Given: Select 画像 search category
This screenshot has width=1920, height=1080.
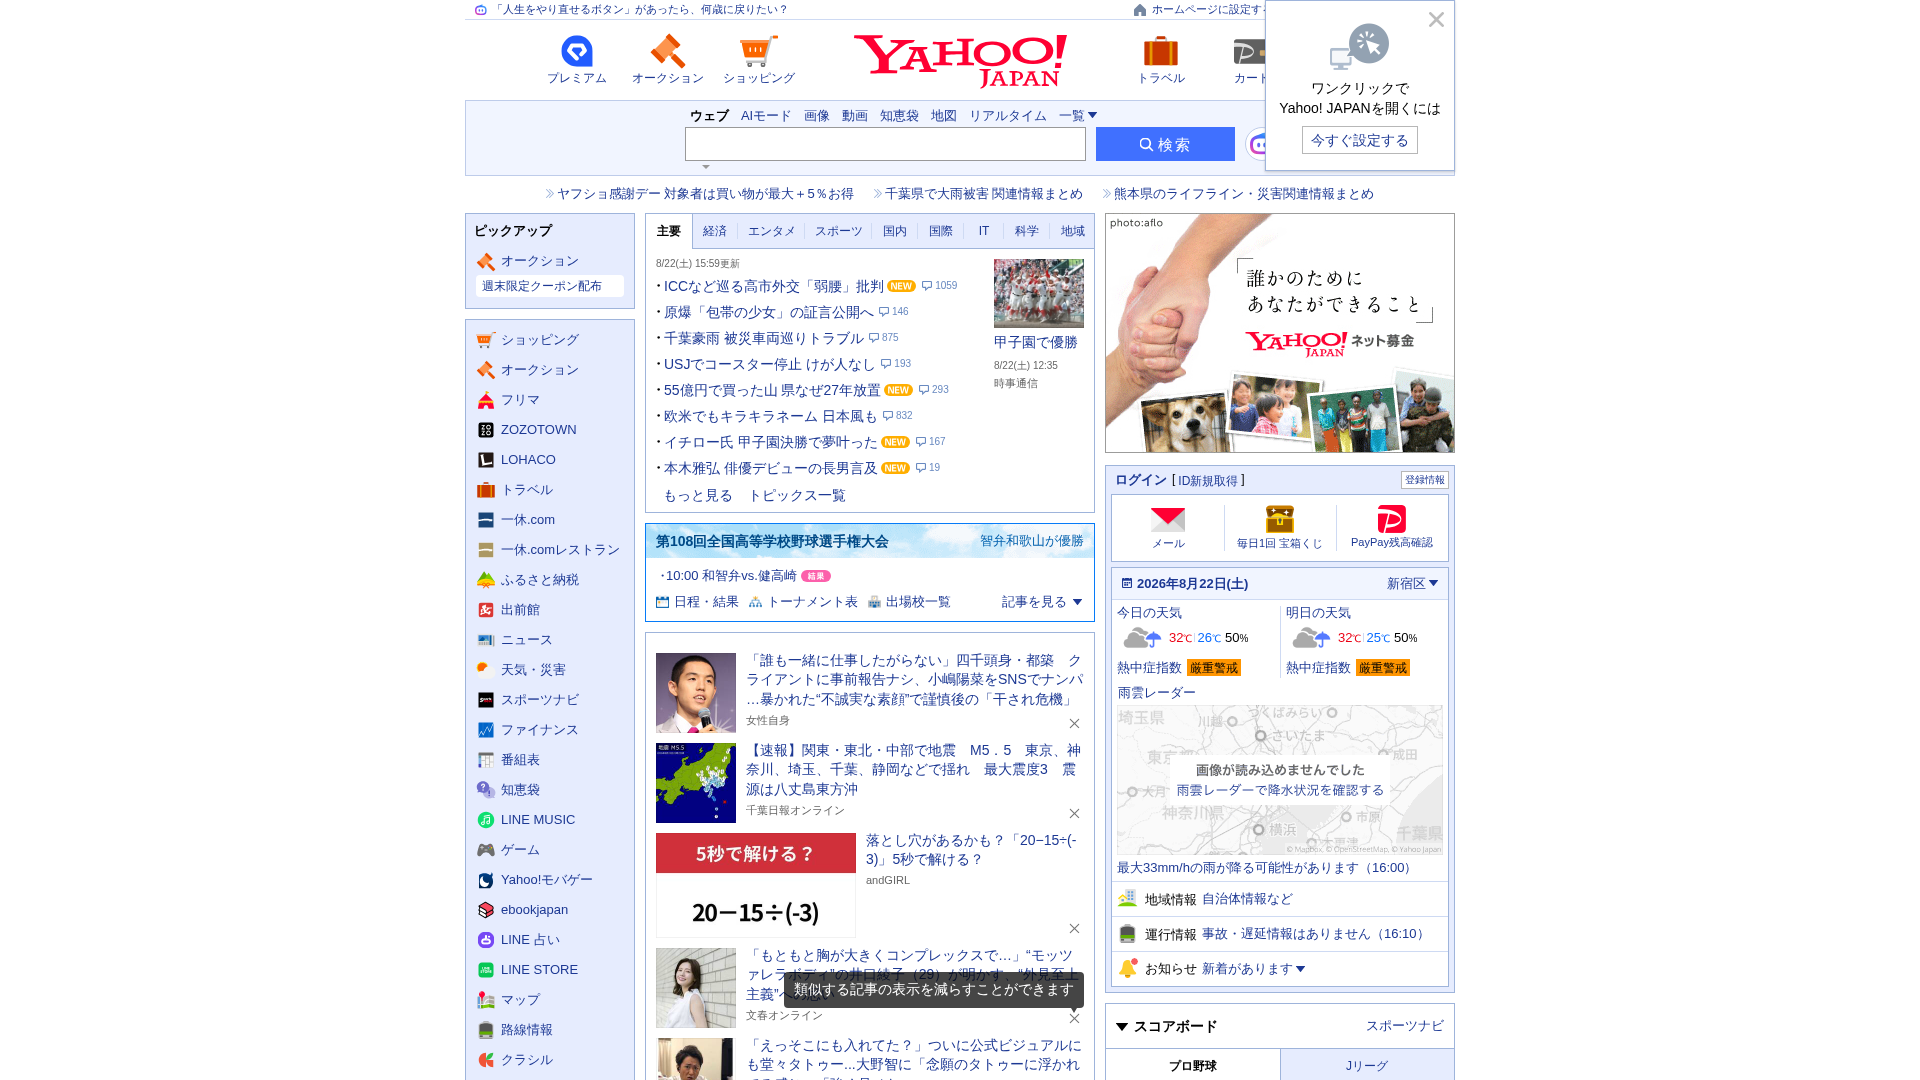Looking at the screenshot, I should [x=817, y=116].
